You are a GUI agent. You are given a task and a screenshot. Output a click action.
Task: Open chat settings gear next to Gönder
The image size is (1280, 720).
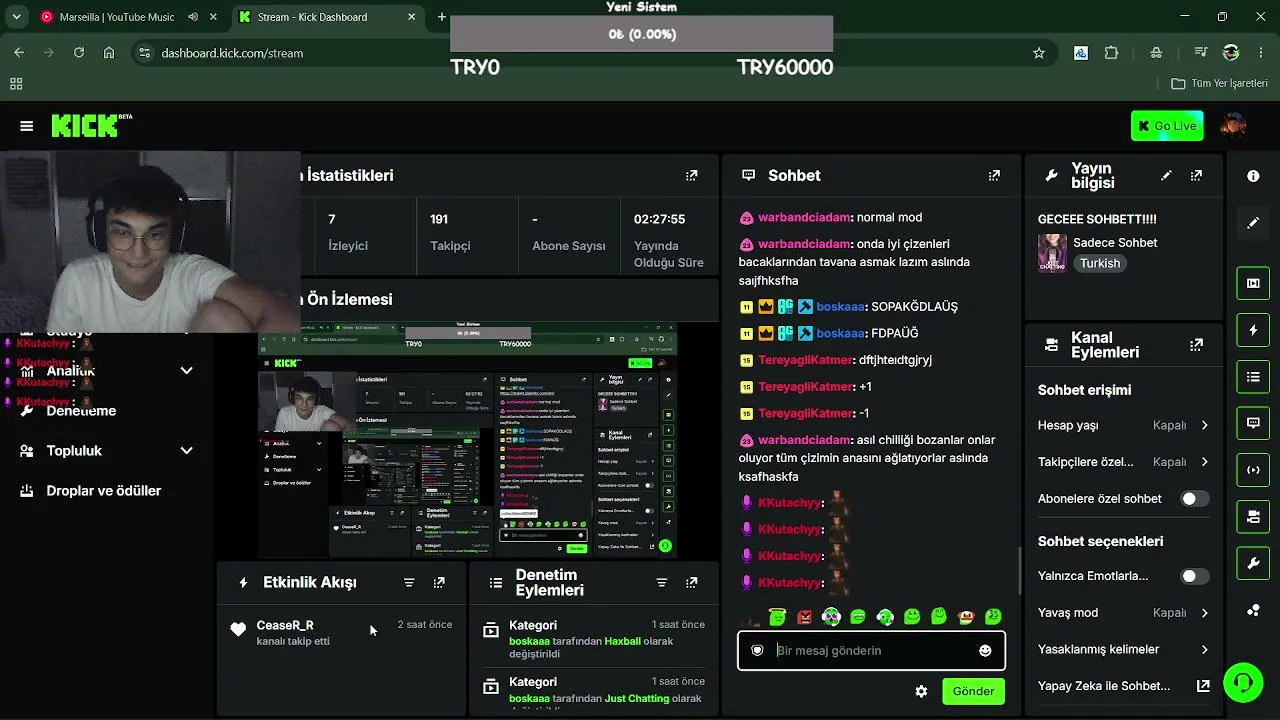click(921, 691)
